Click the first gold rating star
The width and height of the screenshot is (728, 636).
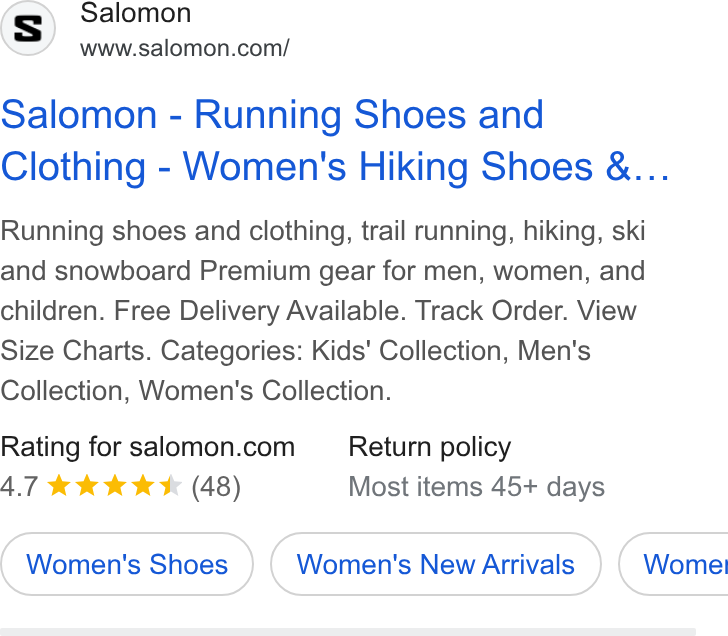pos(59,486)
